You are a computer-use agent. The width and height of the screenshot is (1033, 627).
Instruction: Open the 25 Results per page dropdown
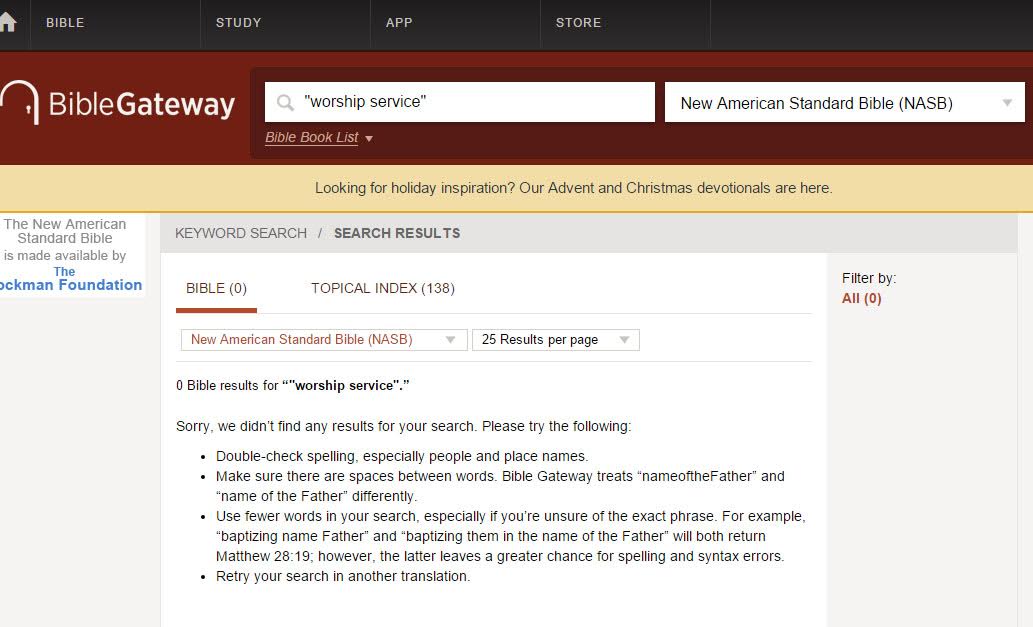tap(555, 340)
